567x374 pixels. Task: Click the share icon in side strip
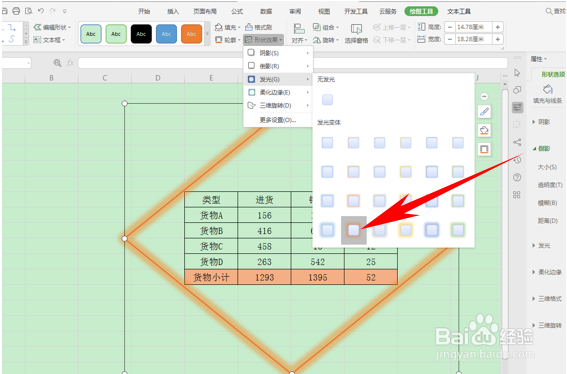pos(517,142)
